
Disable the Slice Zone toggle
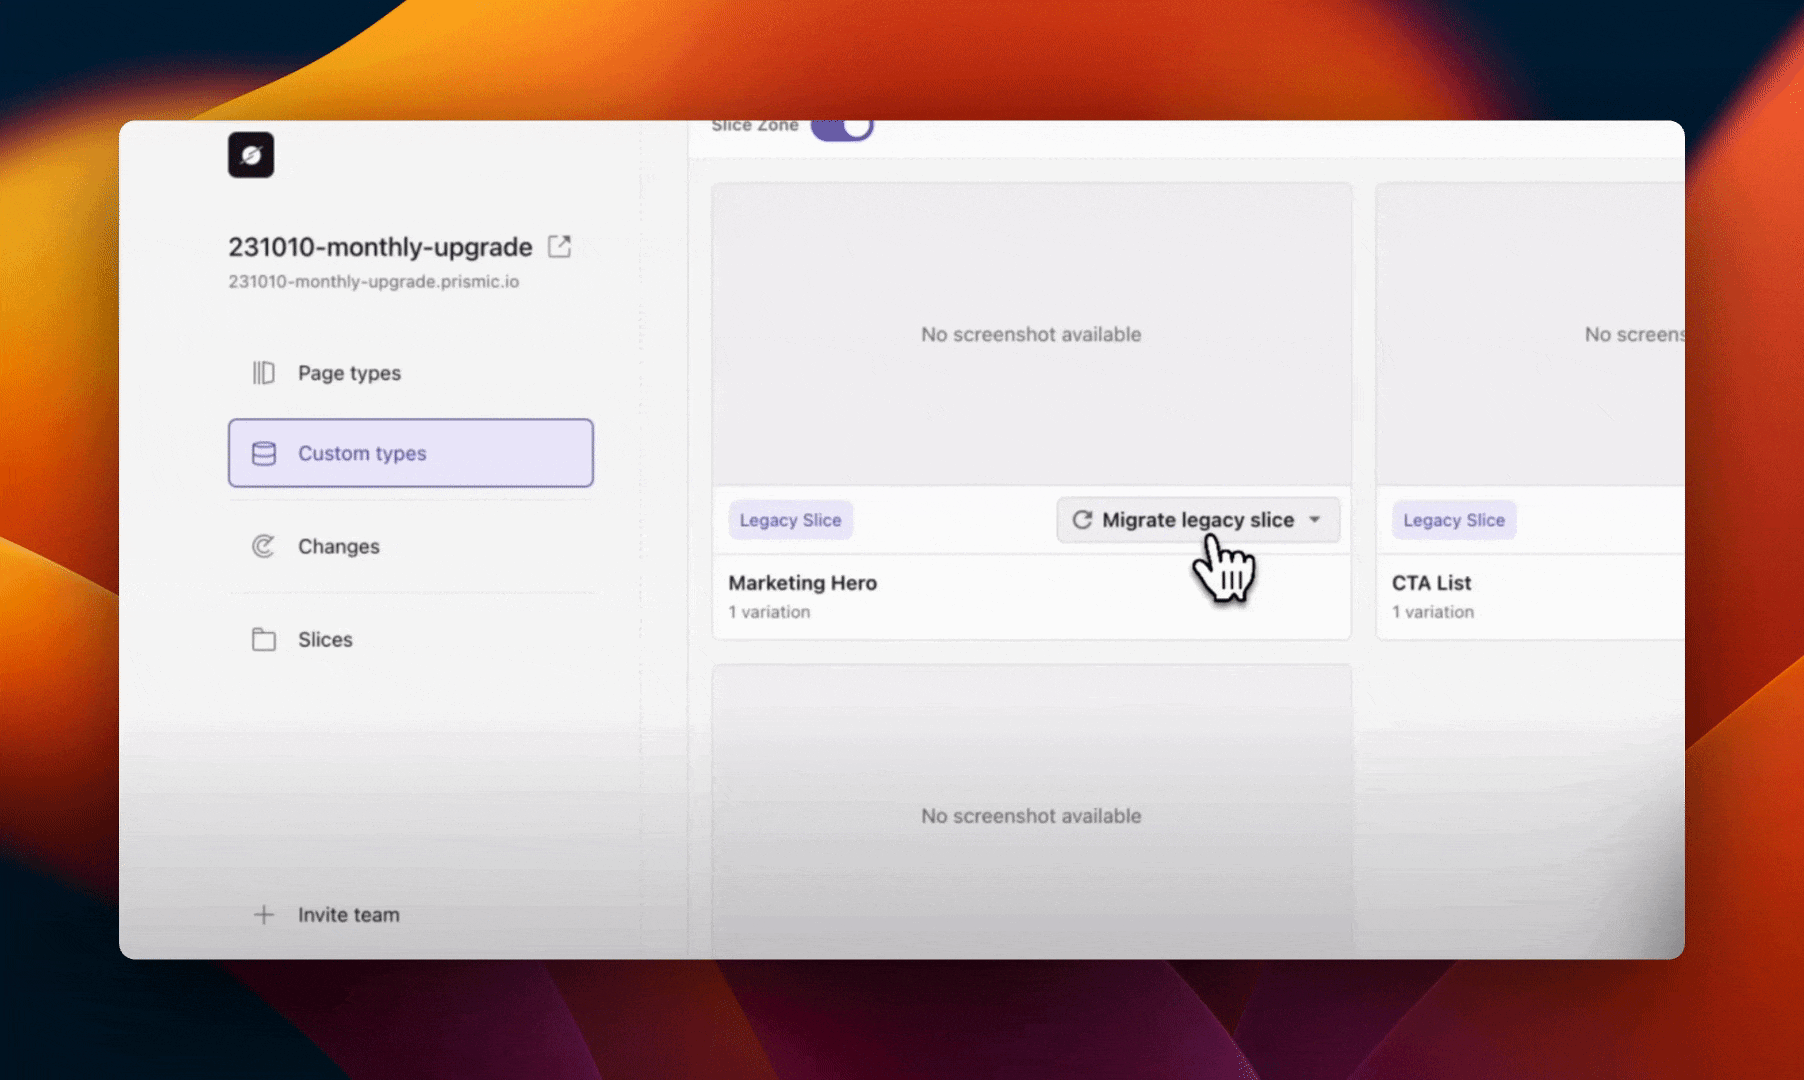pos(841,126)
